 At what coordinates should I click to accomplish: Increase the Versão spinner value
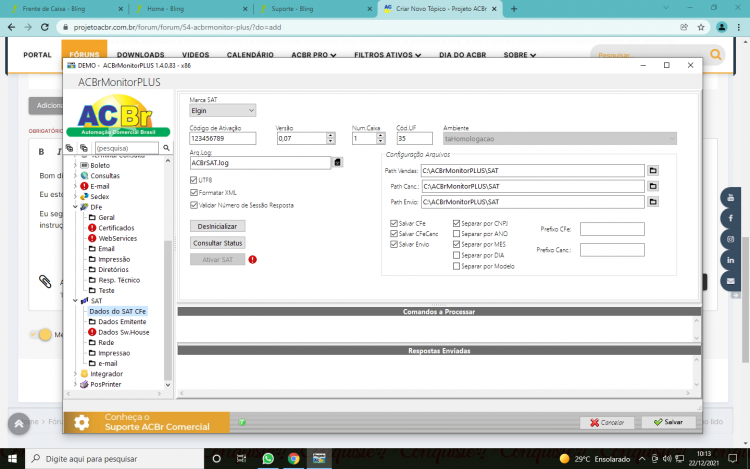pyautogui.click(x=331, y=136)
